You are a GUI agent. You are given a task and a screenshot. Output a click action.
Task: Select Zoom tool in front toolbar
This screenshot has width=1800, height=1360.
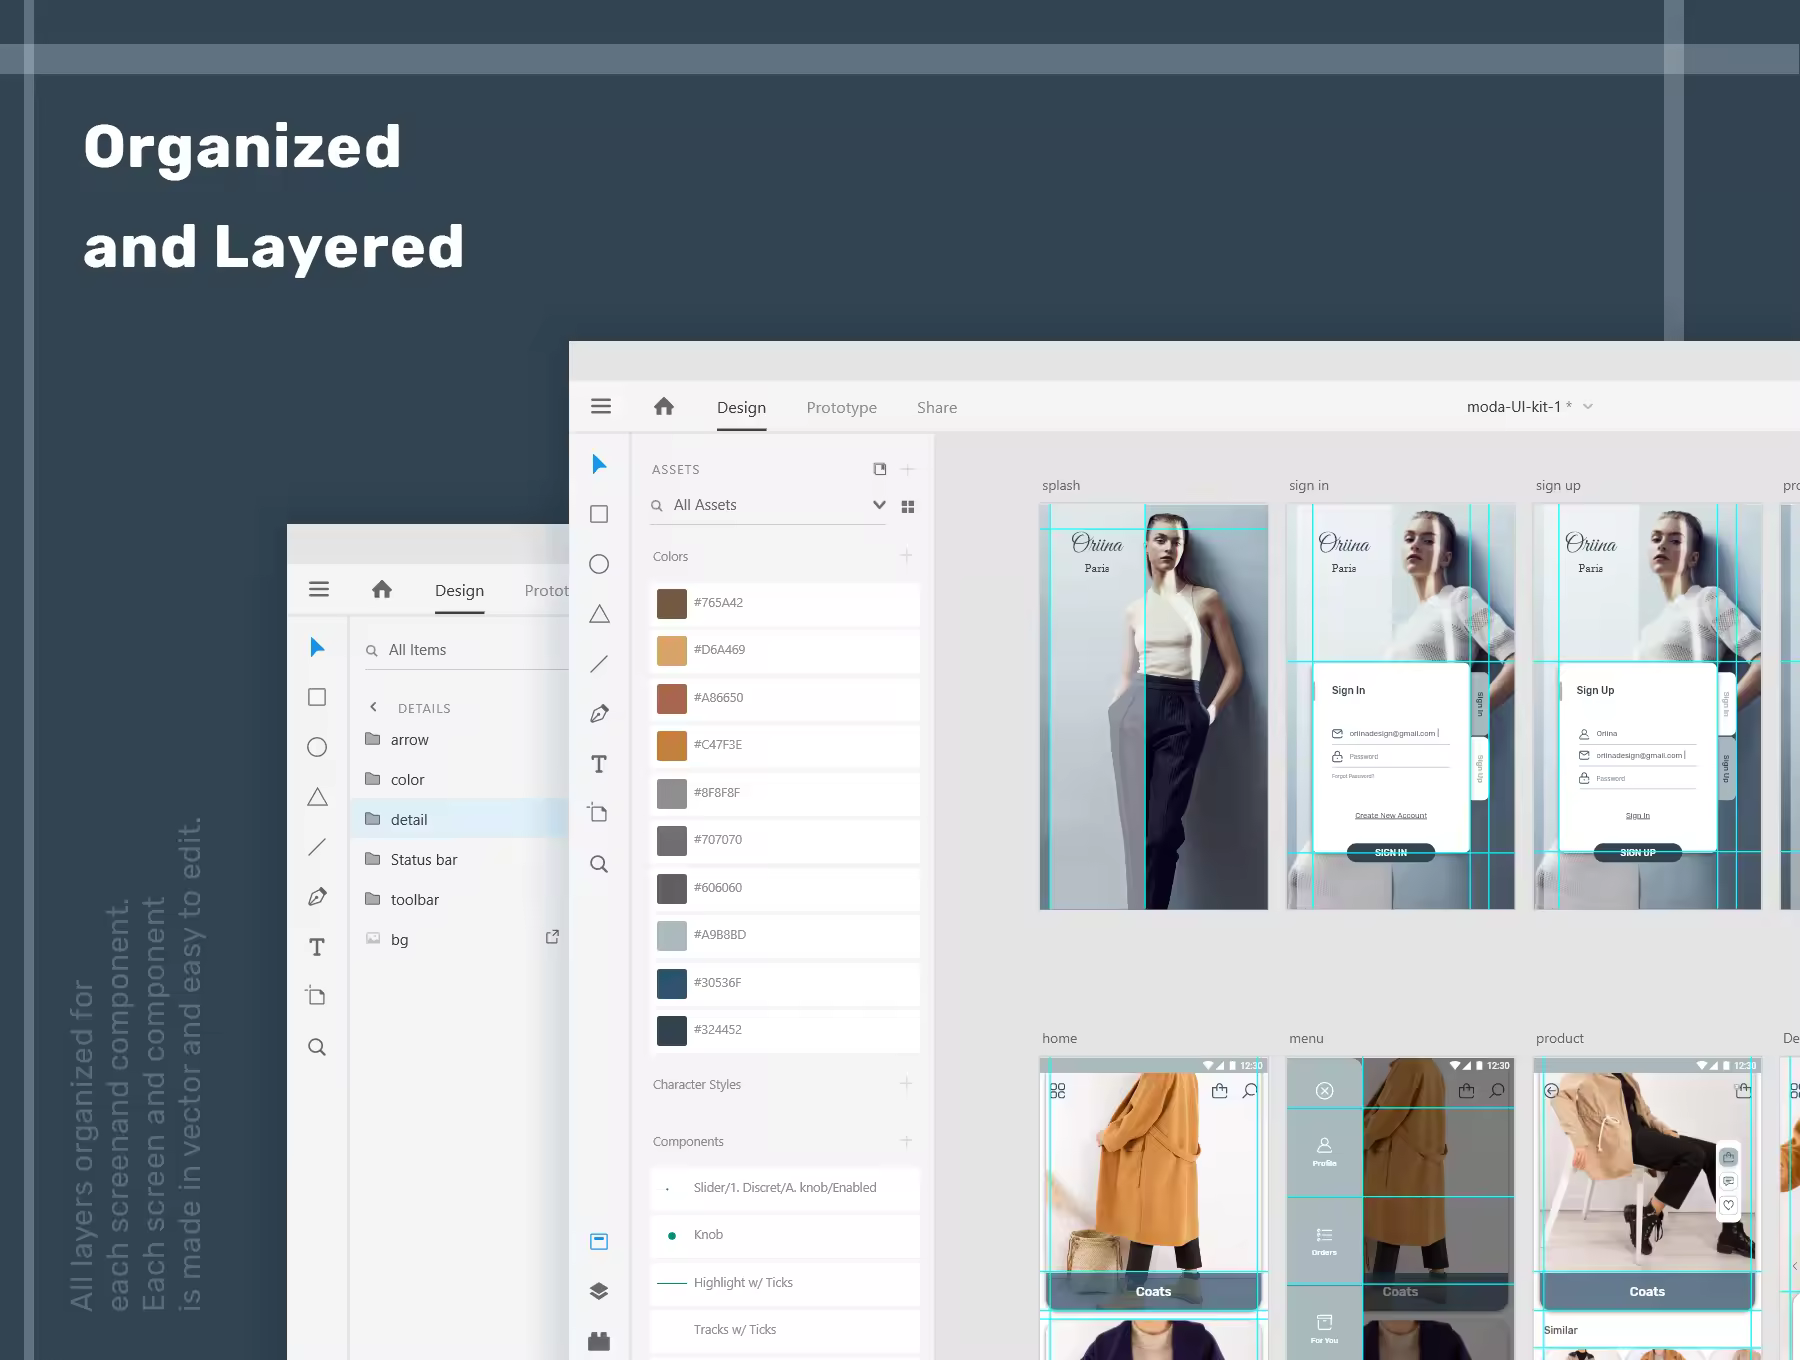[x=599, y=864]
